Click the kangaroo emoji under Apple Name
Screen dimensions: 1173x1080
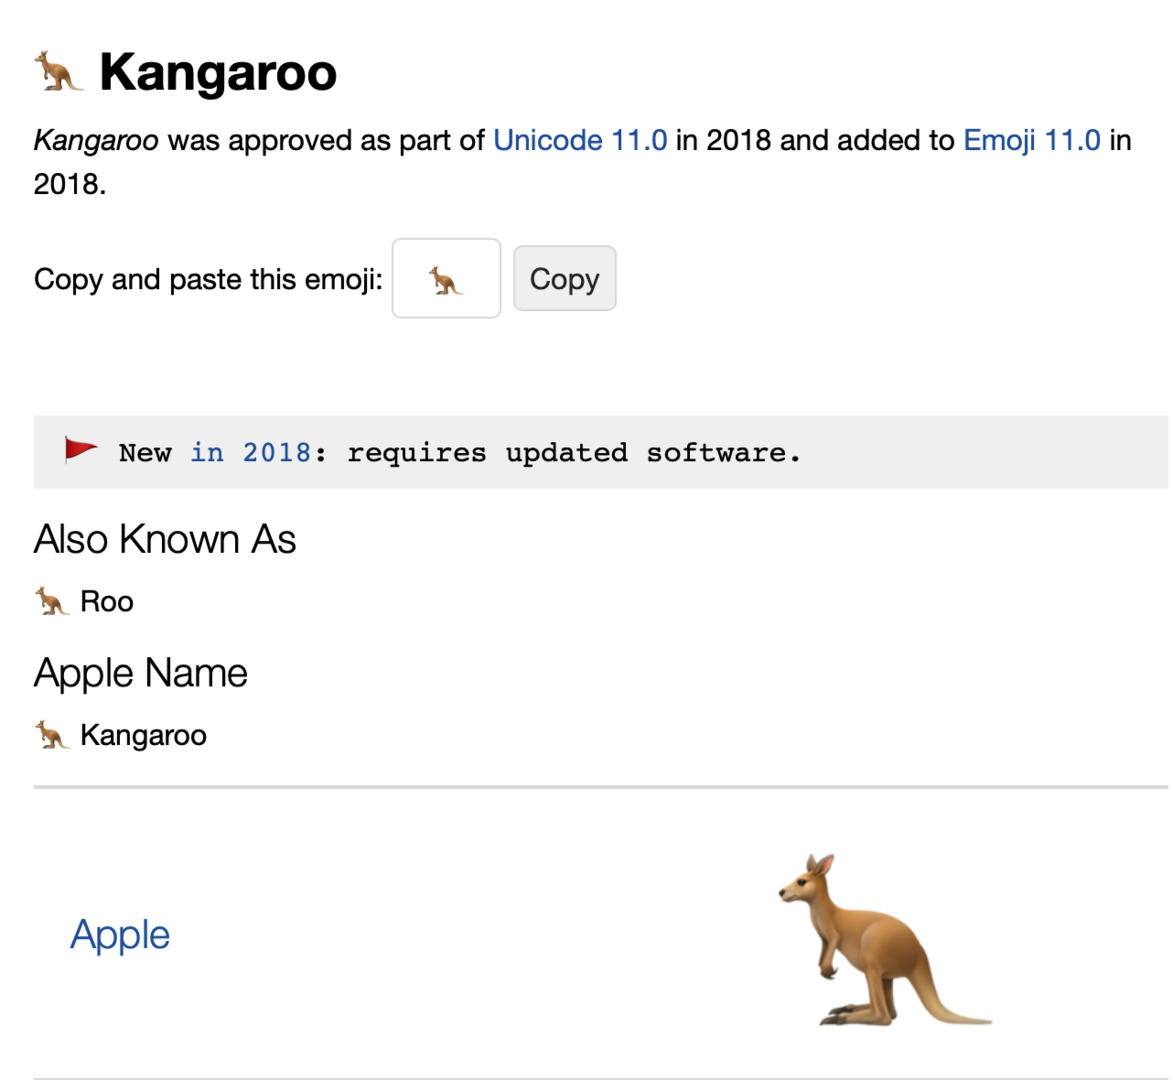point(52,735)
